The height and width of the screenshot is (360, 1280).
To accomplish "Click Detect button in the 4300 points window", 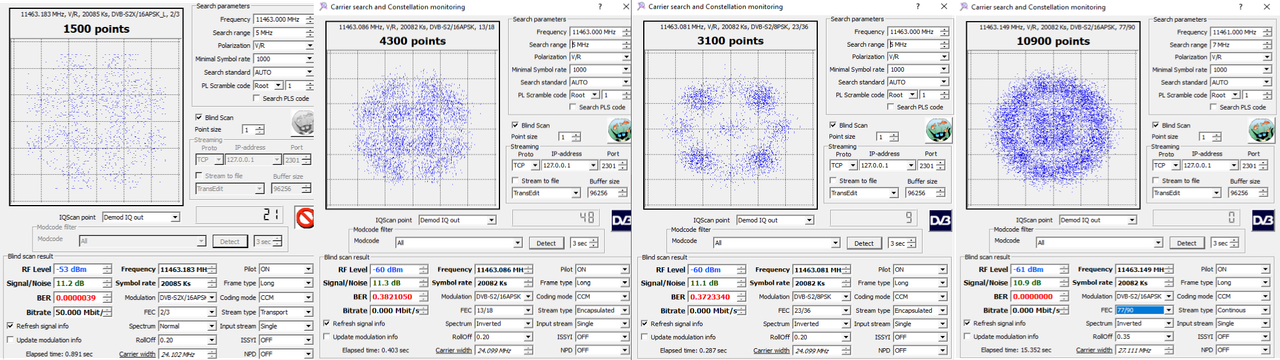I will (546, 242).
